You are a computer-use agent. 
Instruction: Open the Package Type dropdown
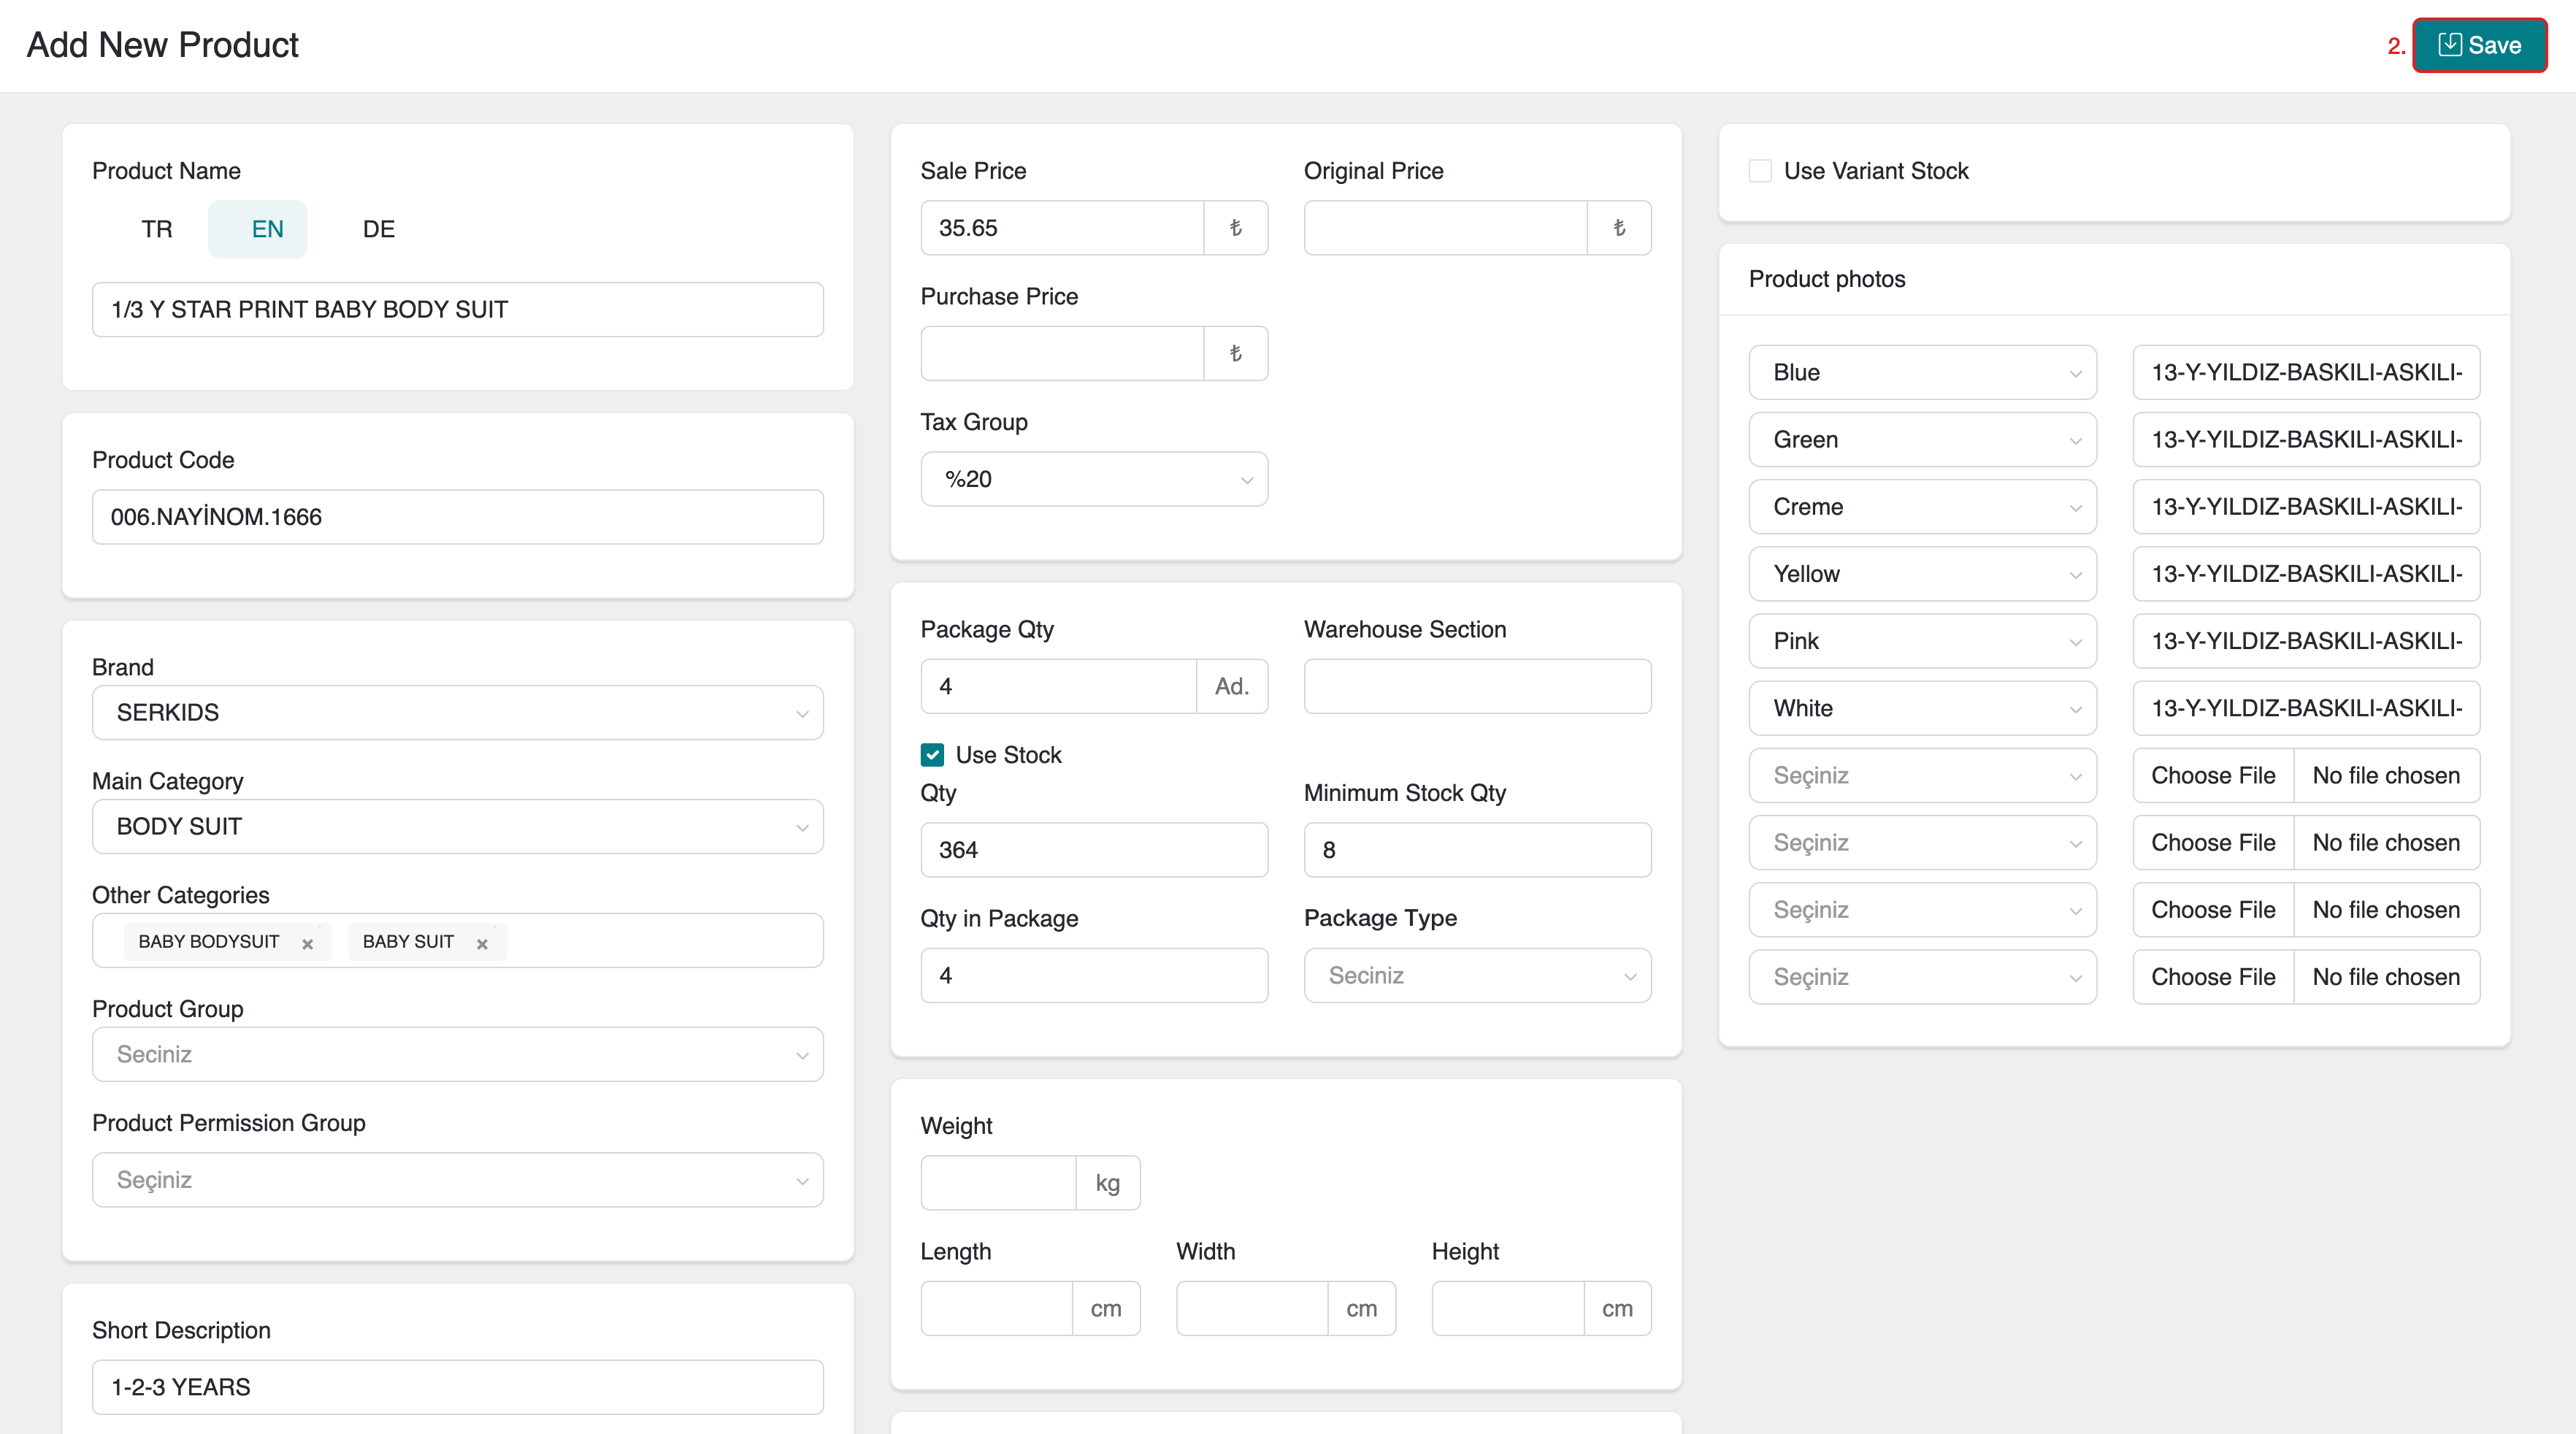[x=1477, y=975]
